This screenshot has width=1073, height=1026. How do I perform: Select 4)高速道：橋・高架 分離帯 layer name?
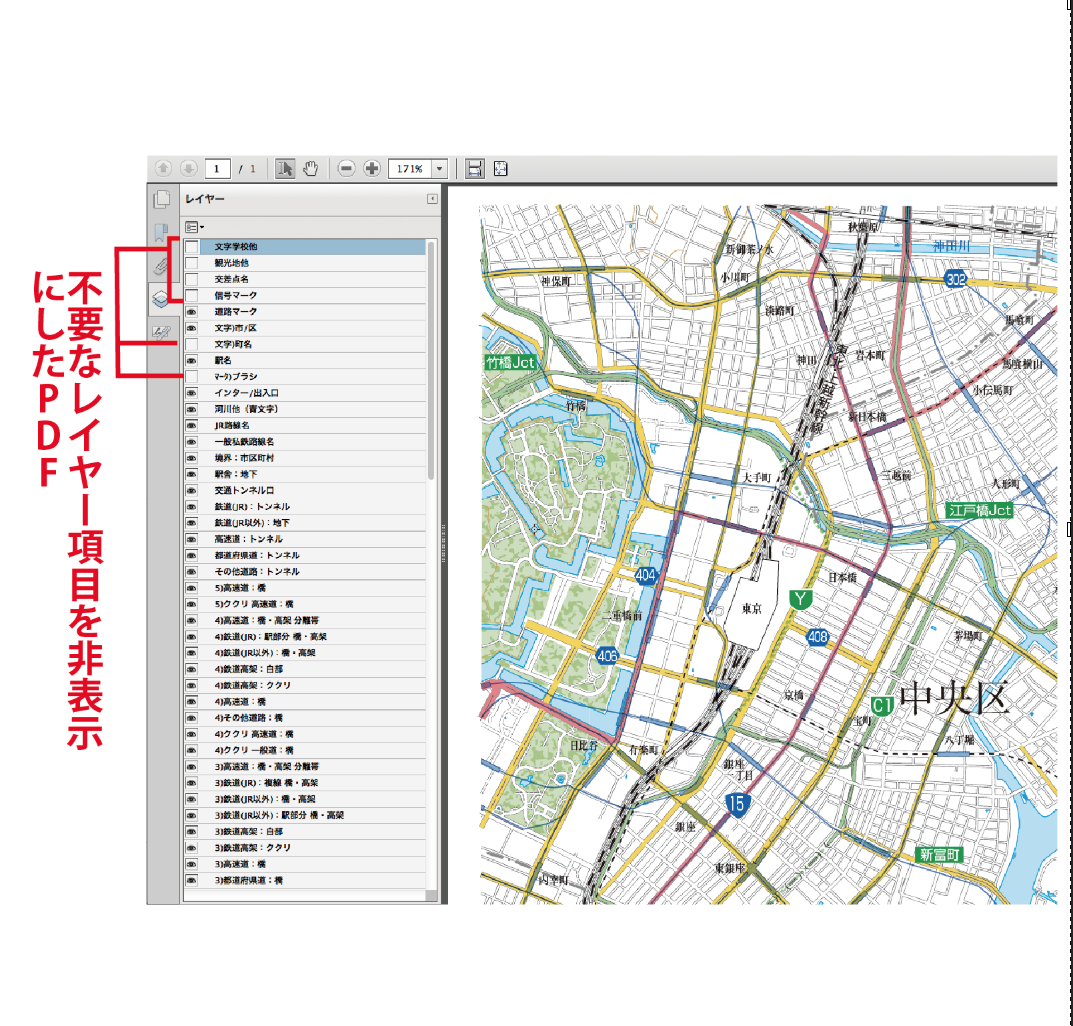(266, 620)
